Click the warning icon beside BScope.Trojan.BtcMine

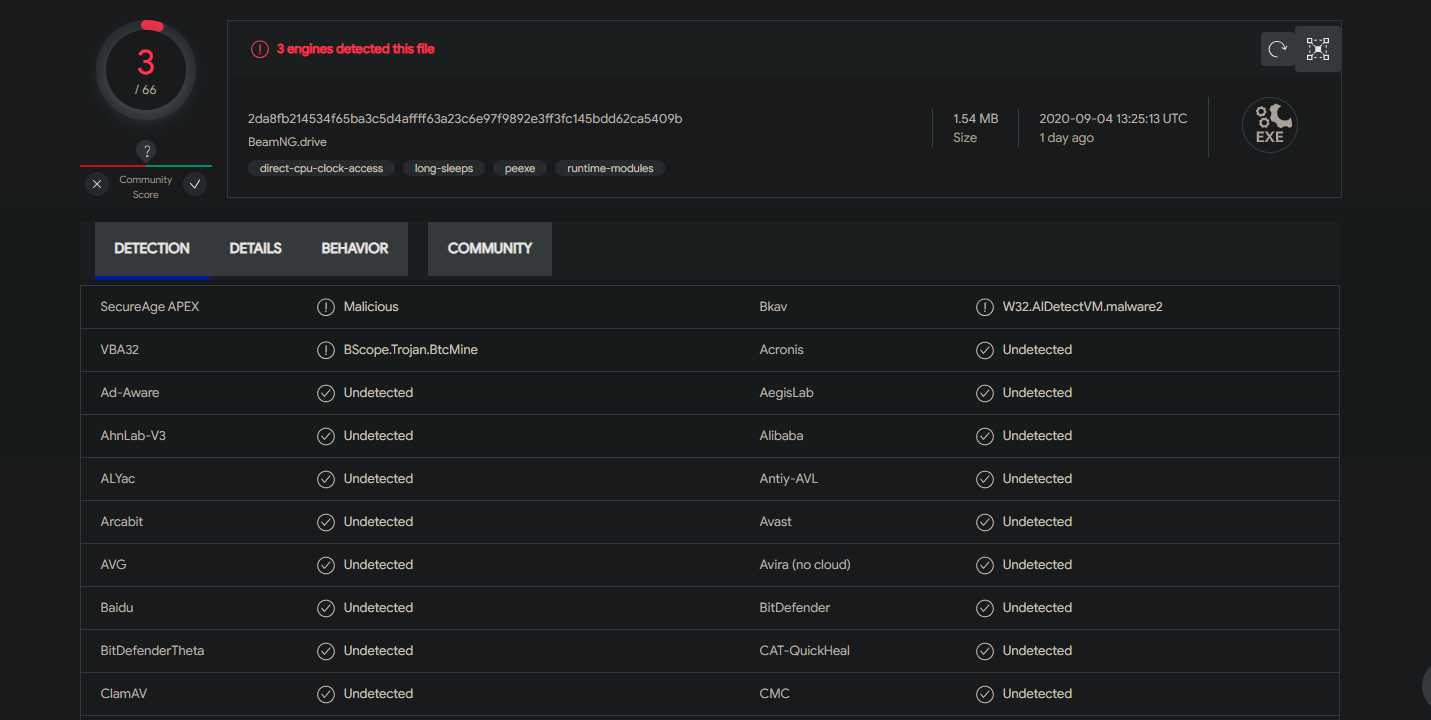click(326, 350)
